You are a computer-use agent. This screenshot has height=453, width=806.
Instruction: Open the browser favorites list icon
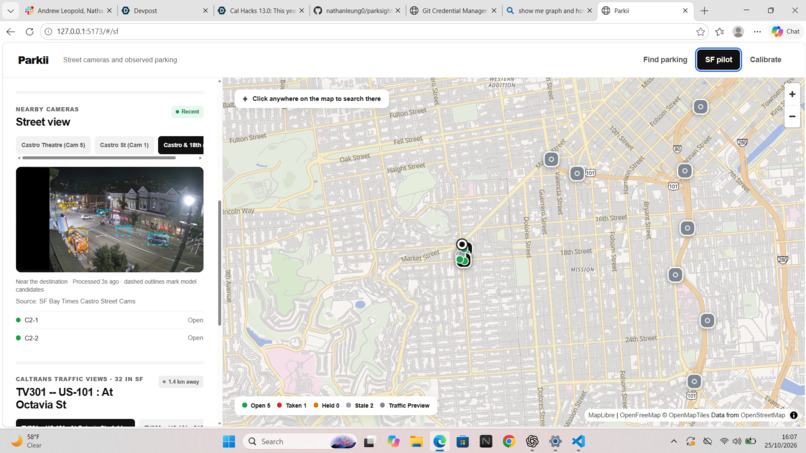pyautogui.click(x=719, y=31)
